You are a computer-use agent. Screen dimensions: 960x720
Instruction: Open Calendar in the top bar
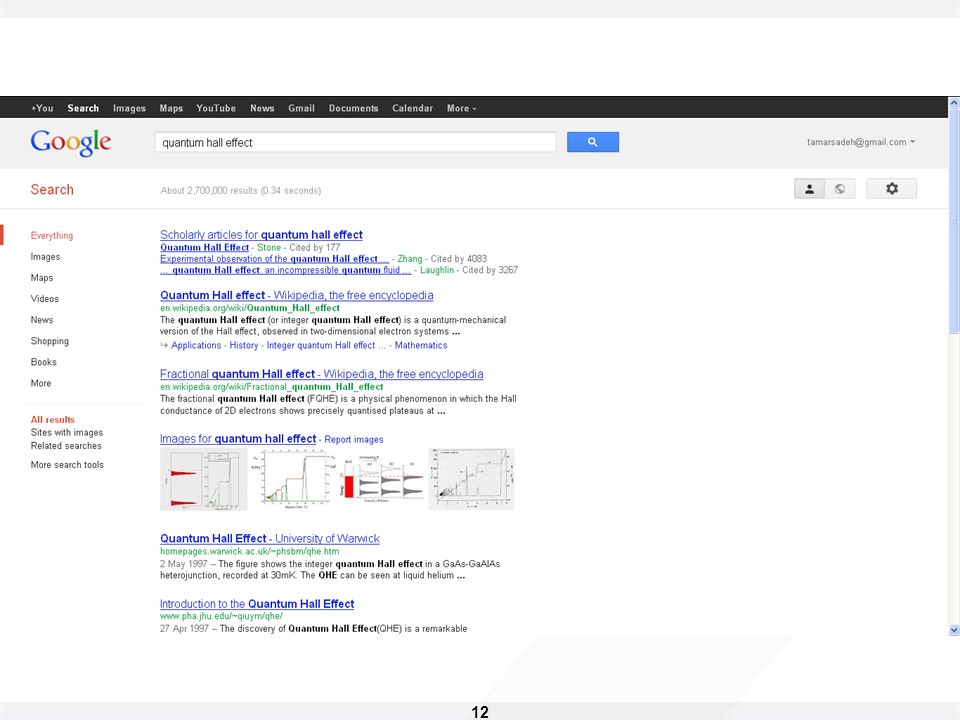pyautogui.click(x=412, y=108)
